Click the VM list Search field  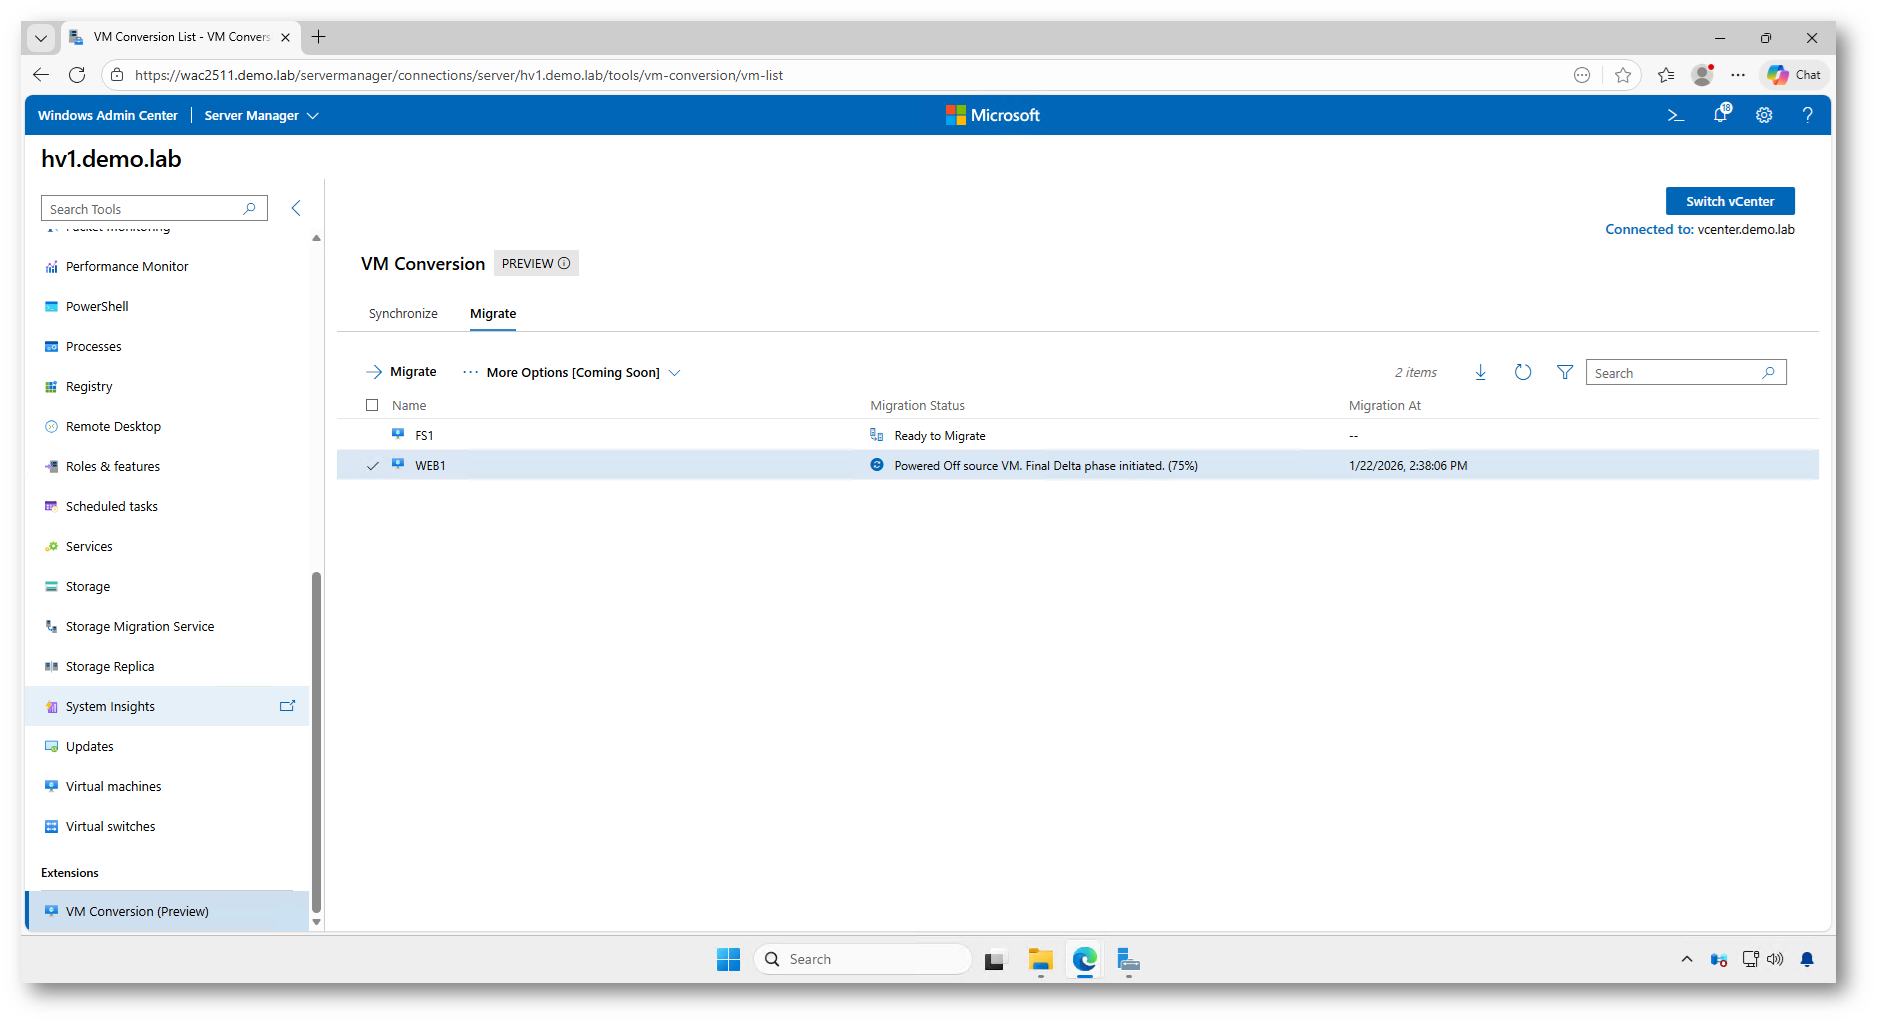1675,373
